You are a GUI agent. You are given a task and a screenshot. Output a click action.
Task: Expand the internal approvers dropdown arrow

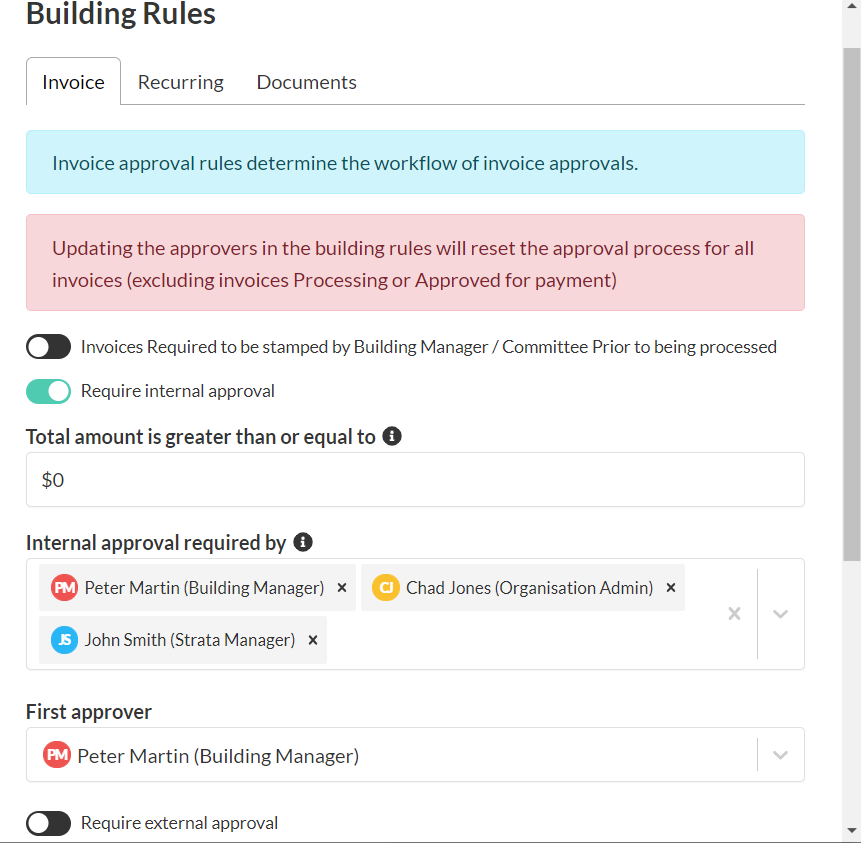coord(781,614)
